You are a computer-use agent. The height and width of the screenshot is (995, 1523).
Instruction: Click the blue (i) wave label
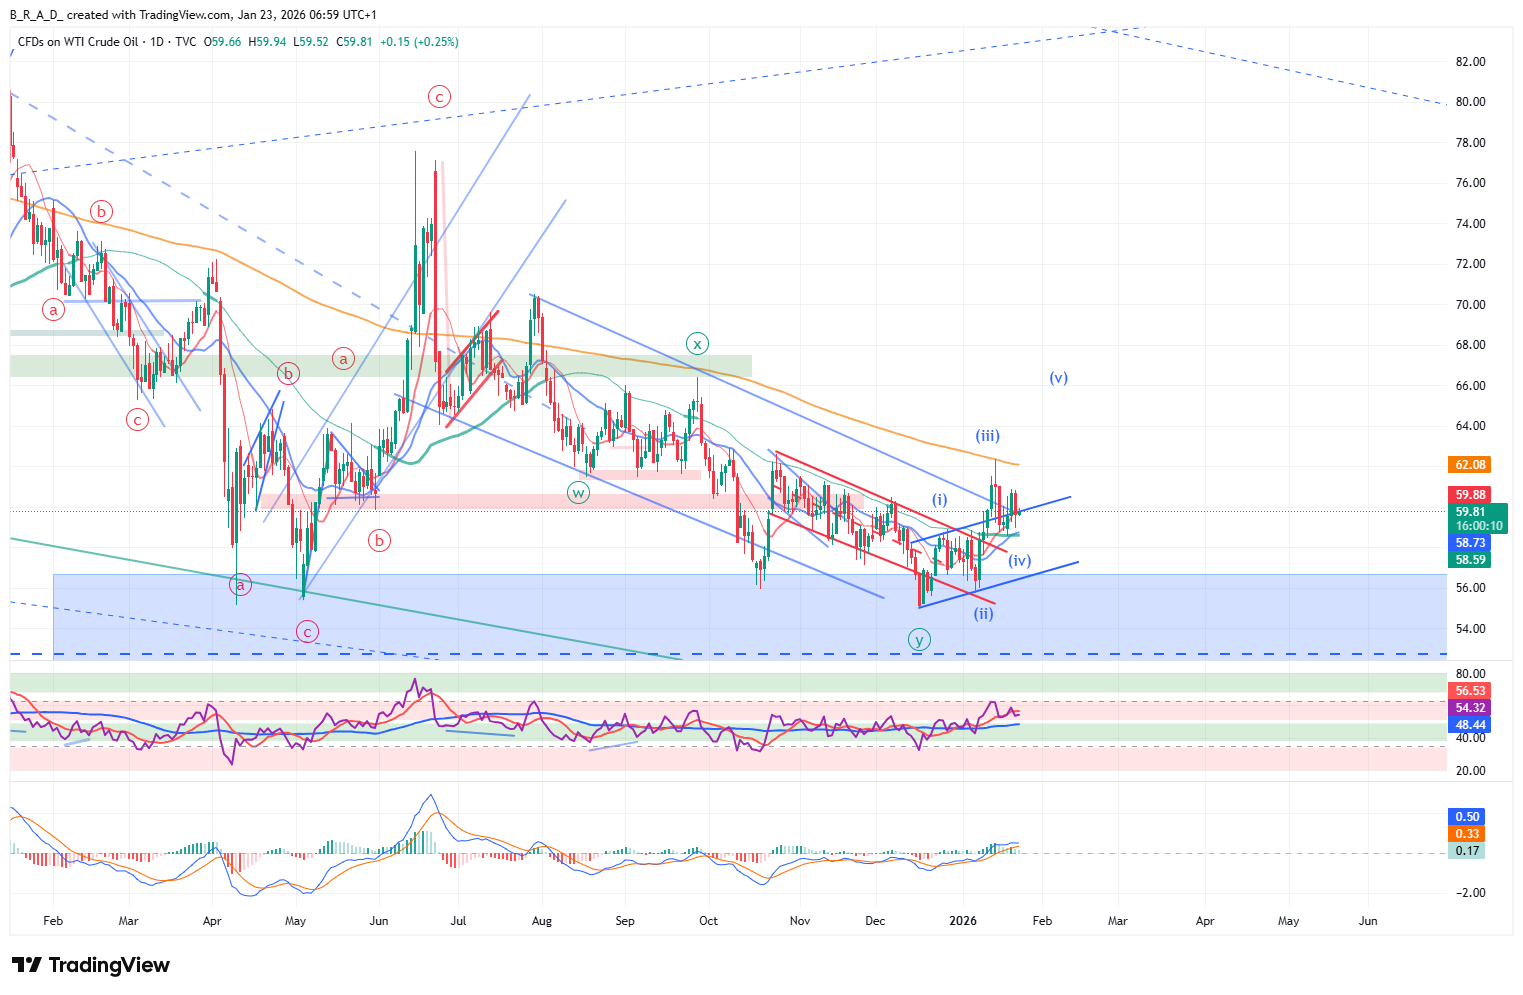coord(940,500)
